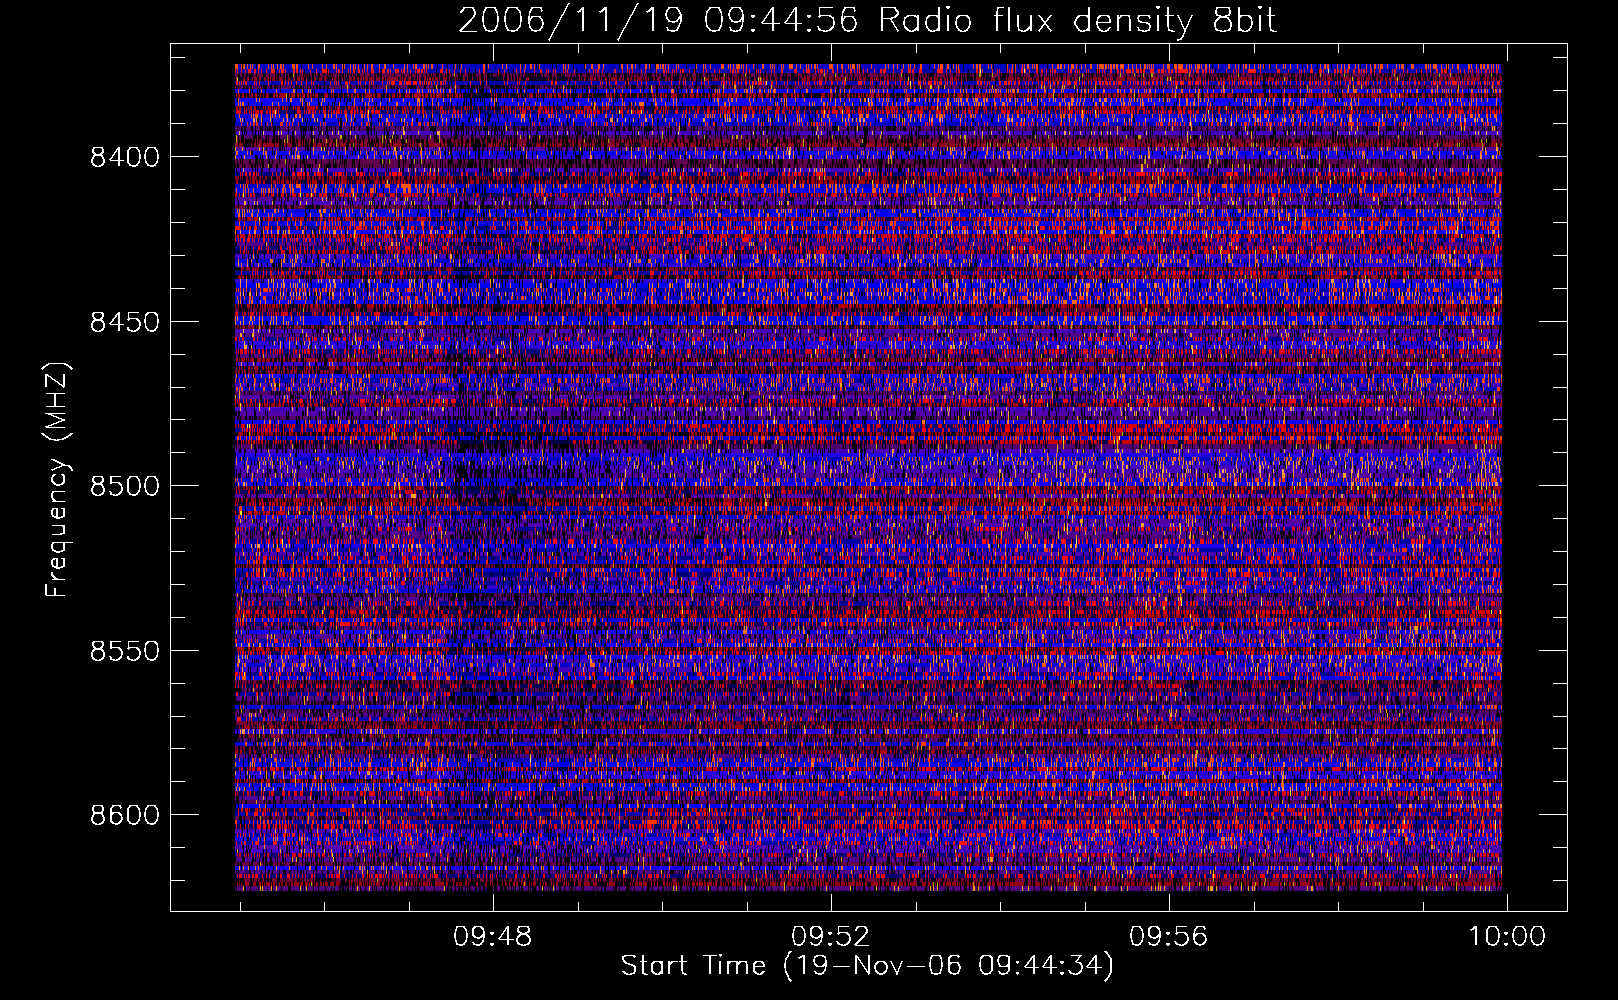
Task: Click the 10:00 time axis label
Action: pos(1507,937)
